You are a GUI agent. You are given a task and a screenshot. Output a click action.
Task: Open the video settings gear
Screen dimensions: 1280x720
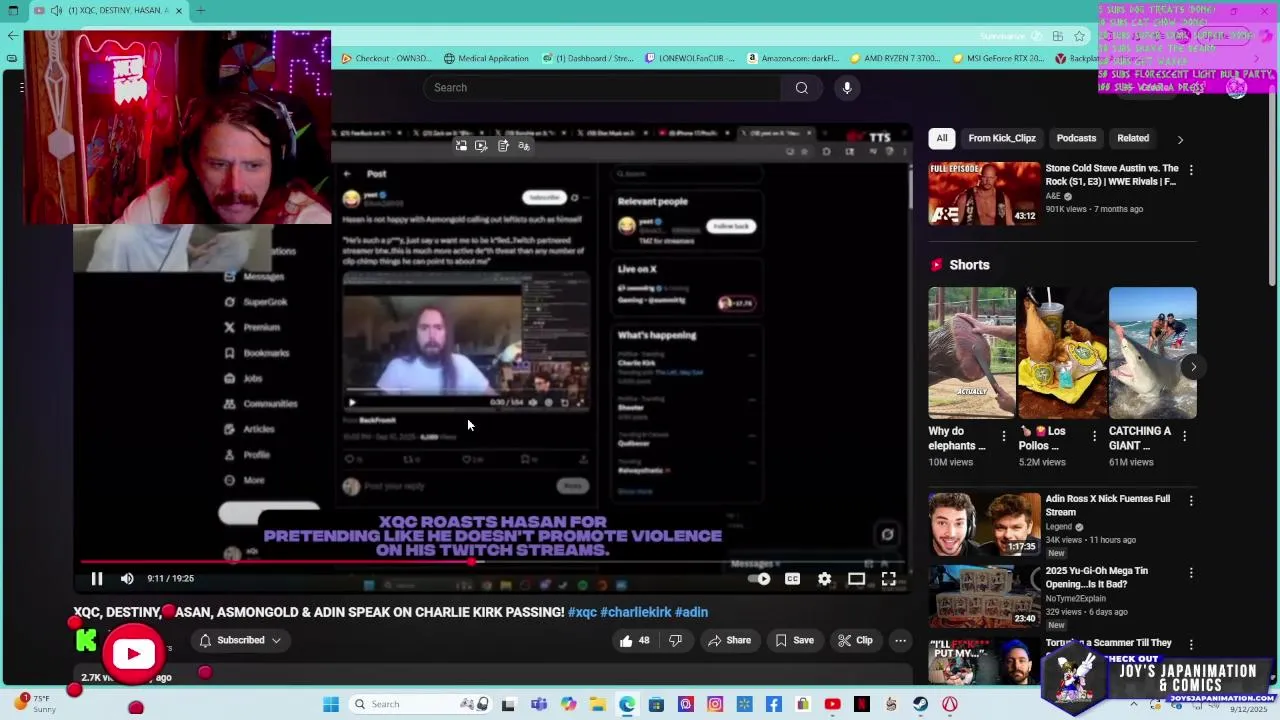(x=824, y=578)
